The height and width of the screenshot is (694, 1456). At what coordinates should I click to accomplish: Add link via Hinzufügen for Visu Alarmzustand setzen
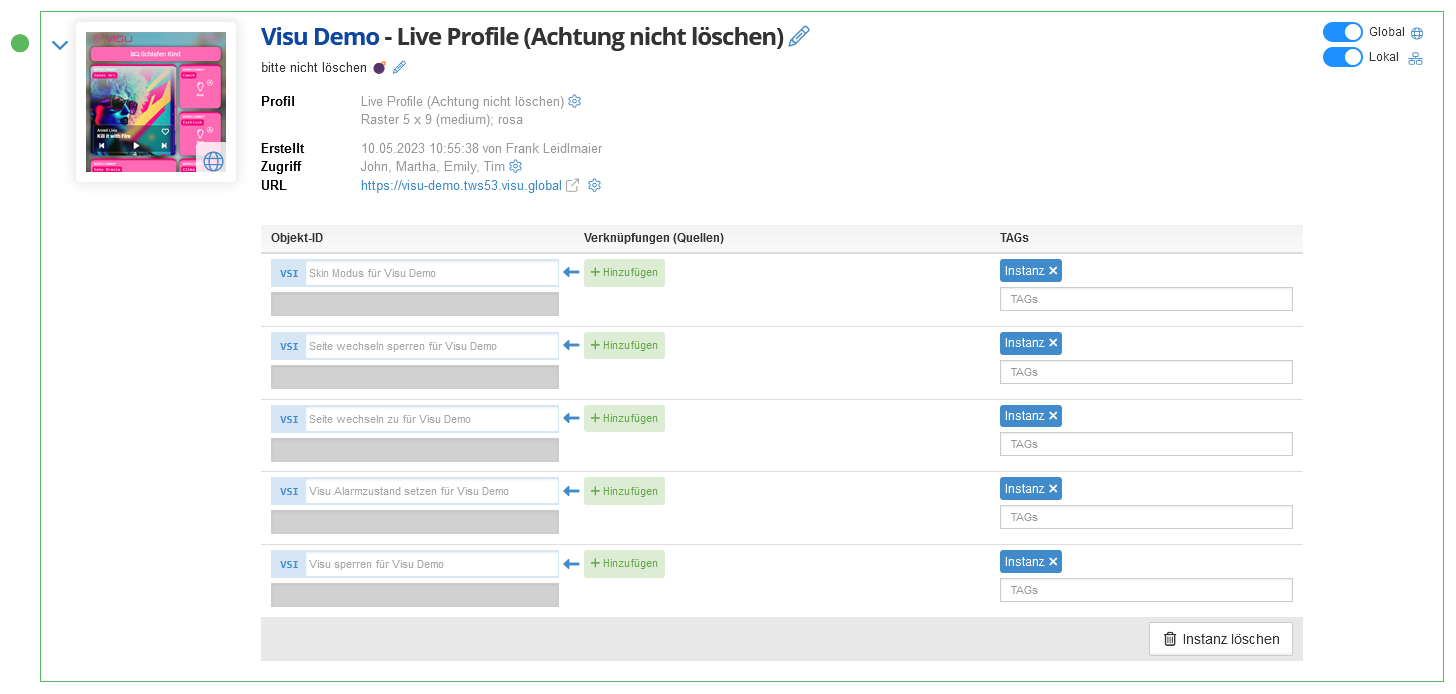tap(624, 491)
